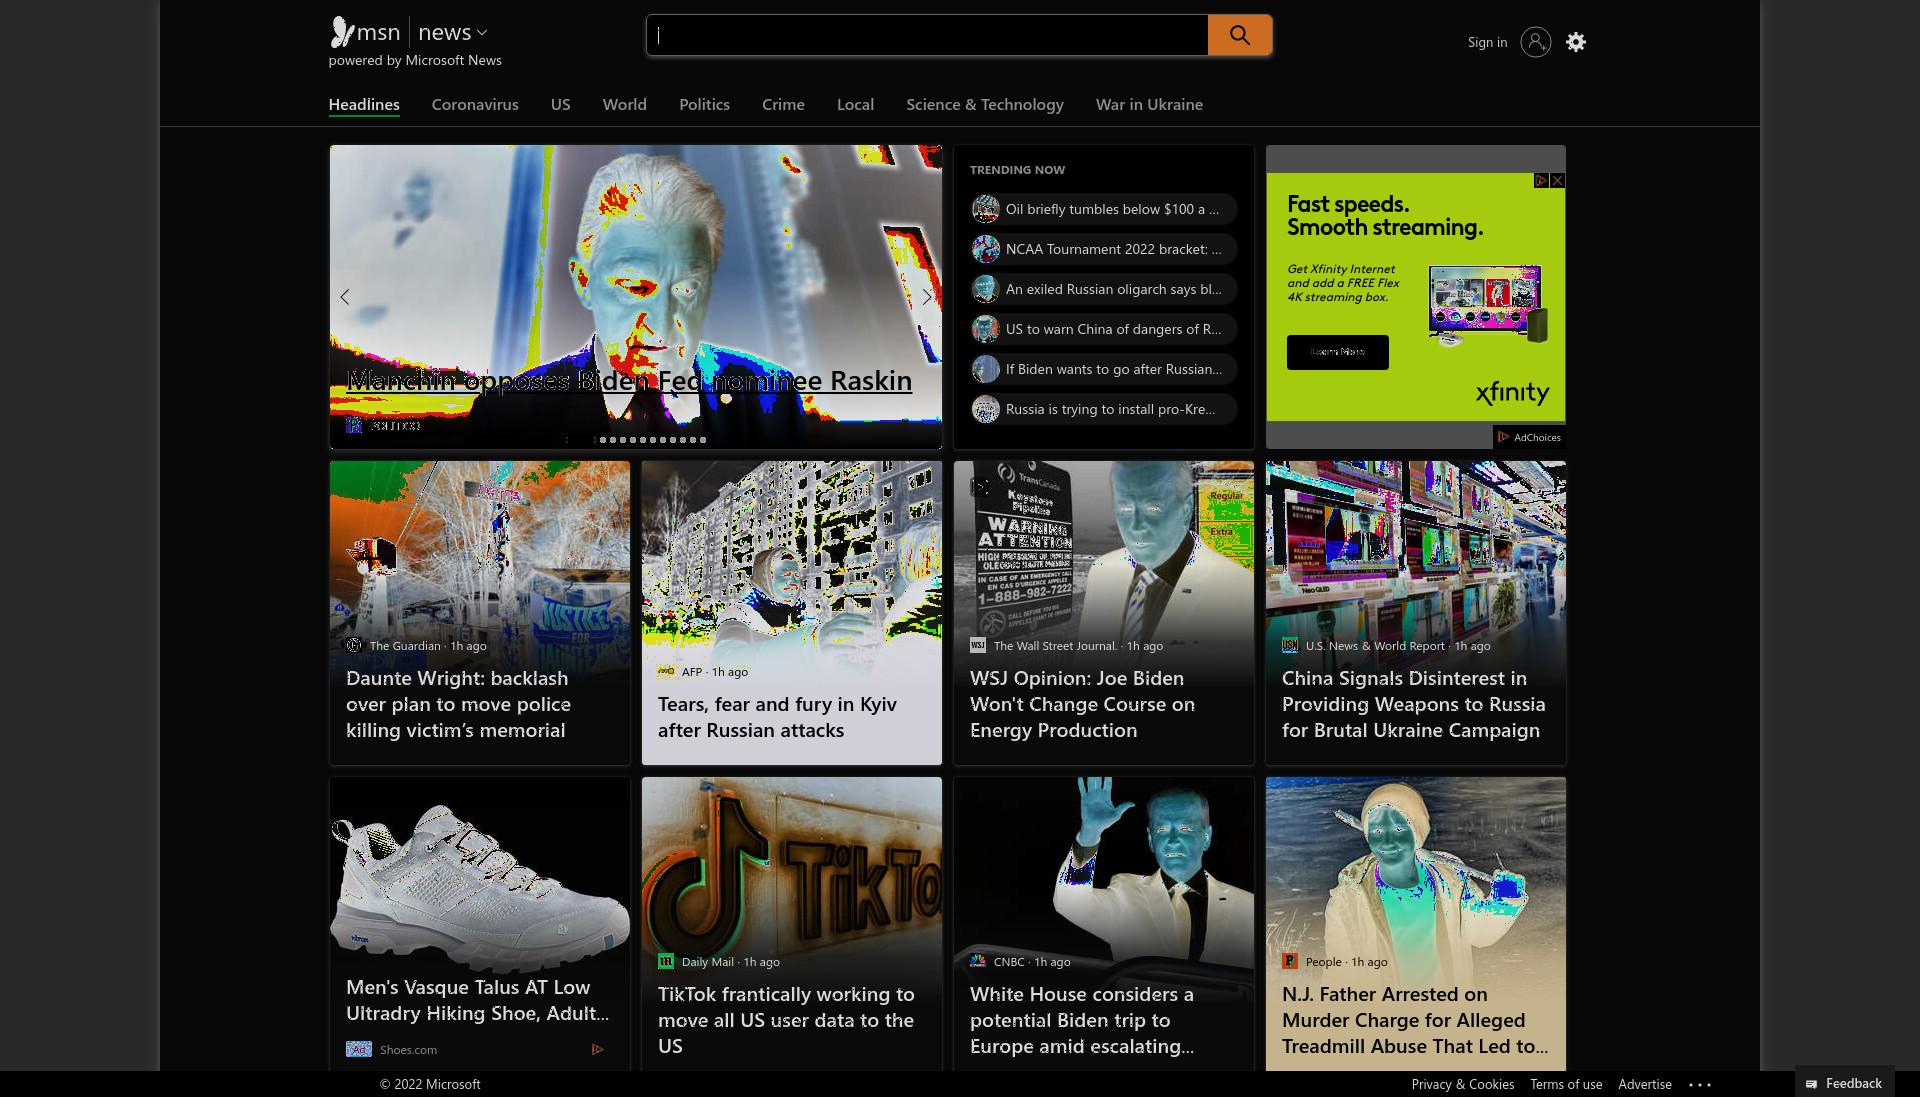This screenshot has height=1097, width=1920.
Task: Open the War in Ukraine tab
Action: click(x=1149, y=105)
